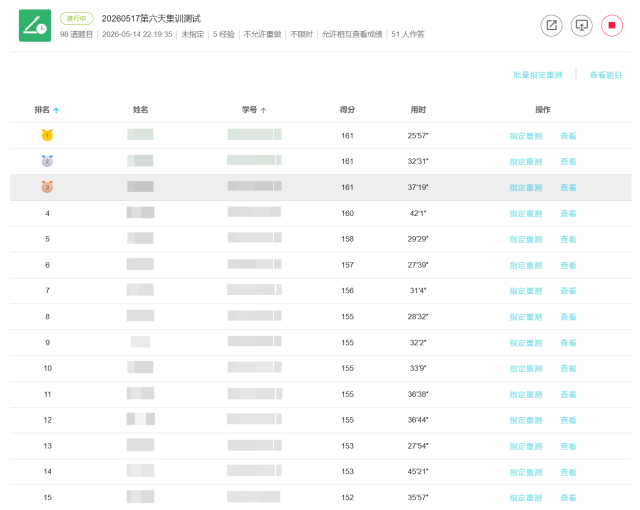Click 指定重测 in rank 4 row
Viewport: 640px width, 510px height.
coord(526,213)
